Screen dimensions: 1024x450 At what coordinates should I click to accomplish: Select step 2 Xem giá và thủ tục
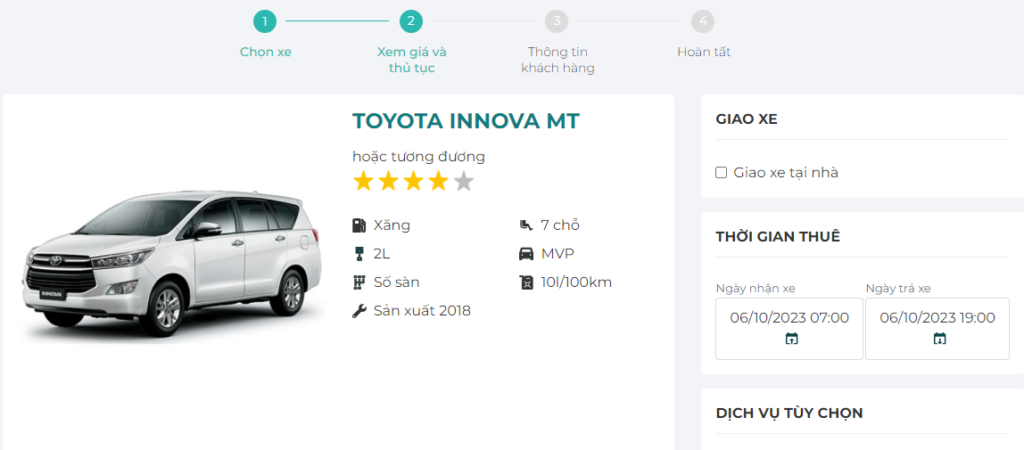pos(411,21)
